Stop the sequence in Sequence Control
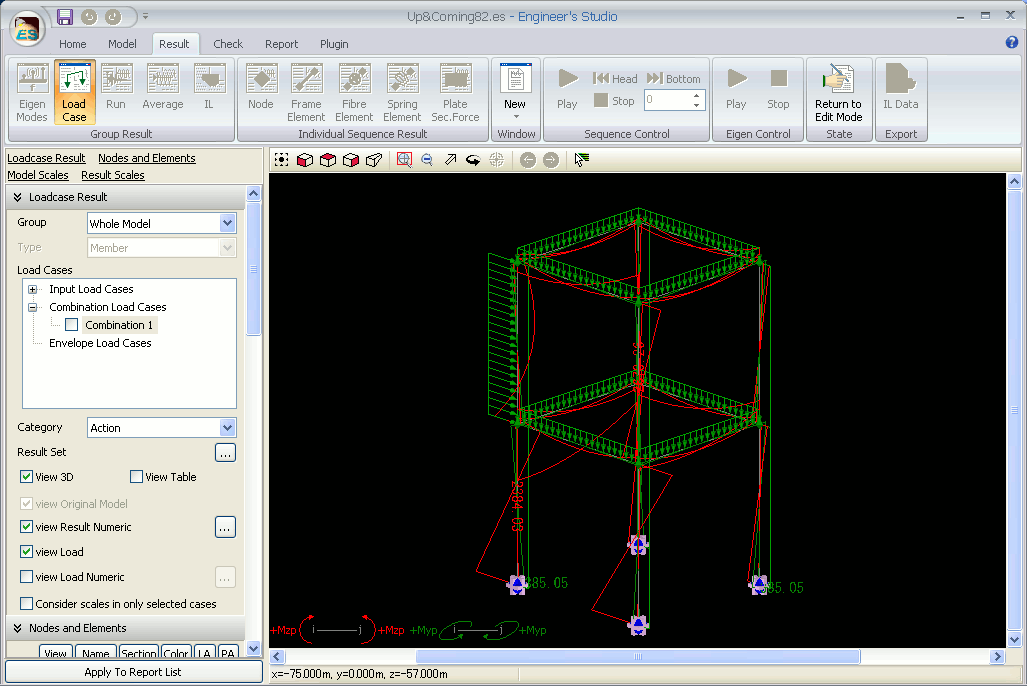 point(614,101)
